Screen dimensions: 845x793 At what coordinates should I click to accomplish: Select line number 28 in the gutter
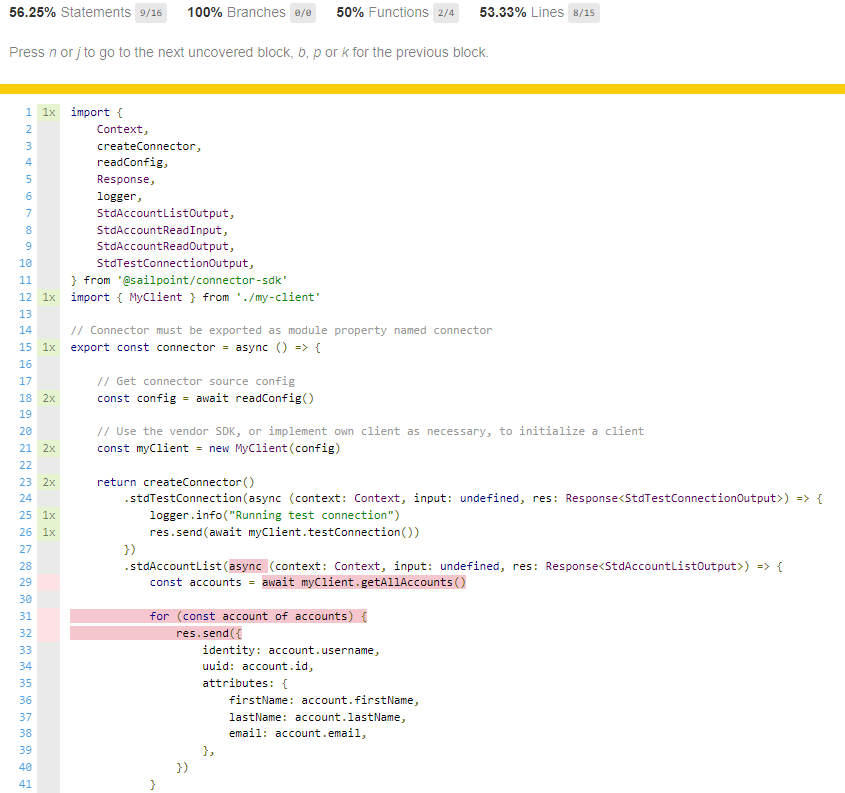(26, 566)
